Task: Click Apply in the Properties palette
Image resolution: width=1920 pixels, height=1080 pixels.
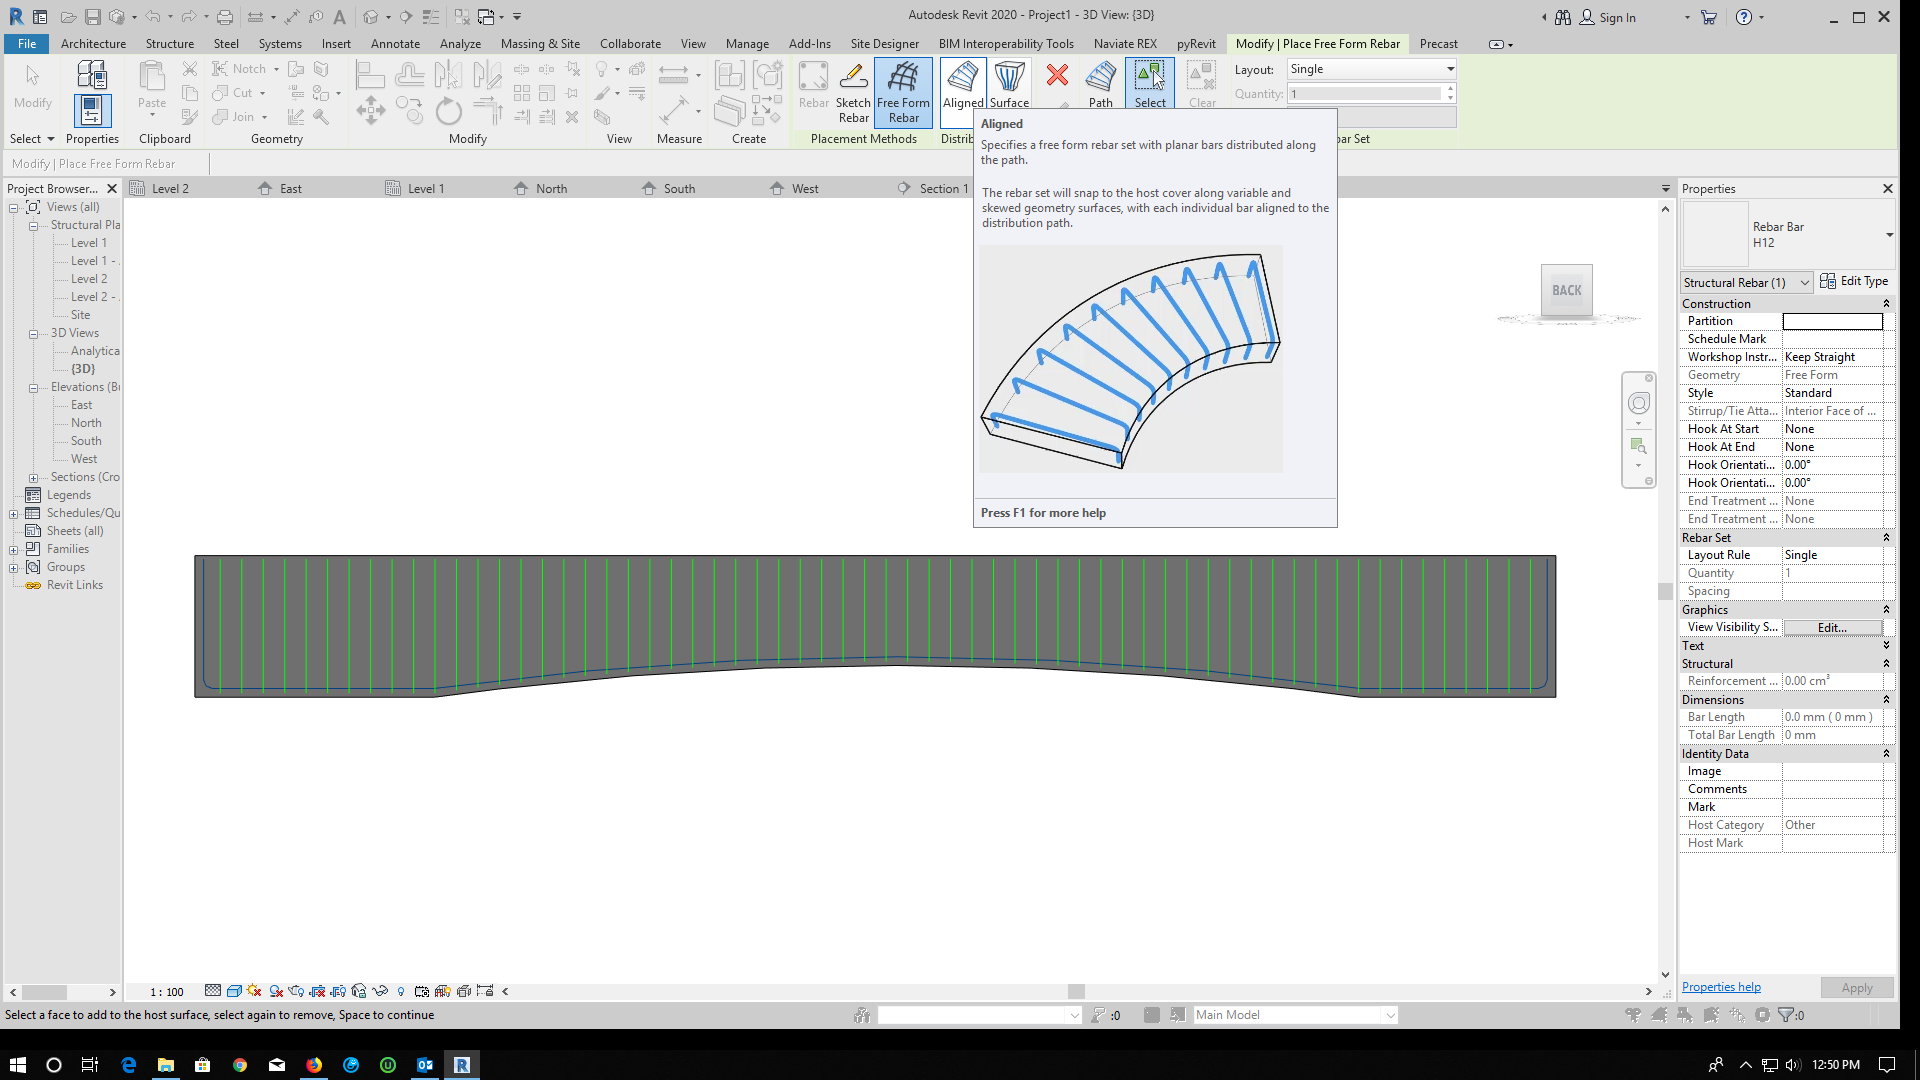Action: pyautogui.click(x=1857, y=987)
